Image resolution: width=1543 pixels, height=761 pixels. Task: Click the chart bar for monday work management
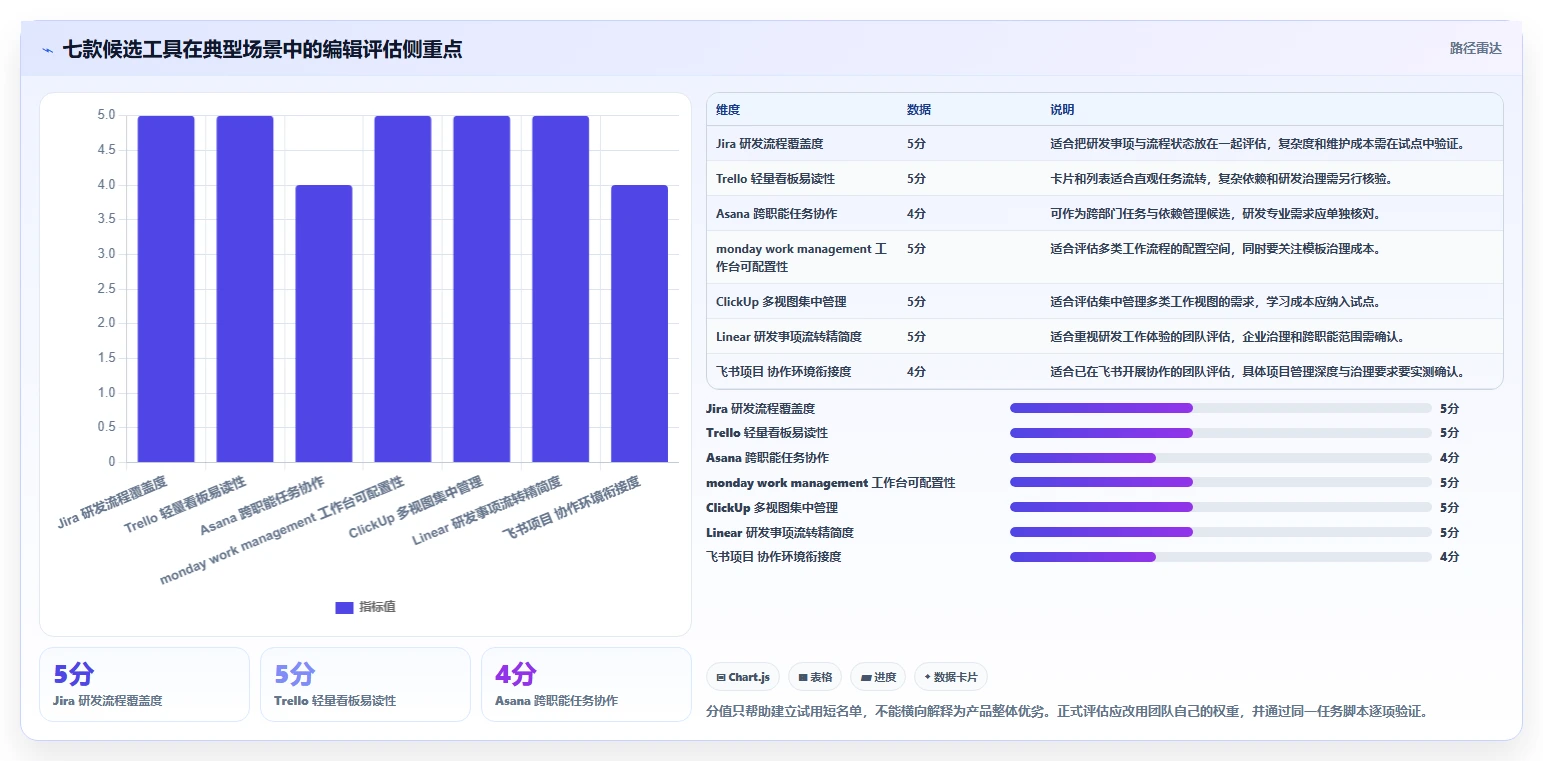[x=403, y=289]
